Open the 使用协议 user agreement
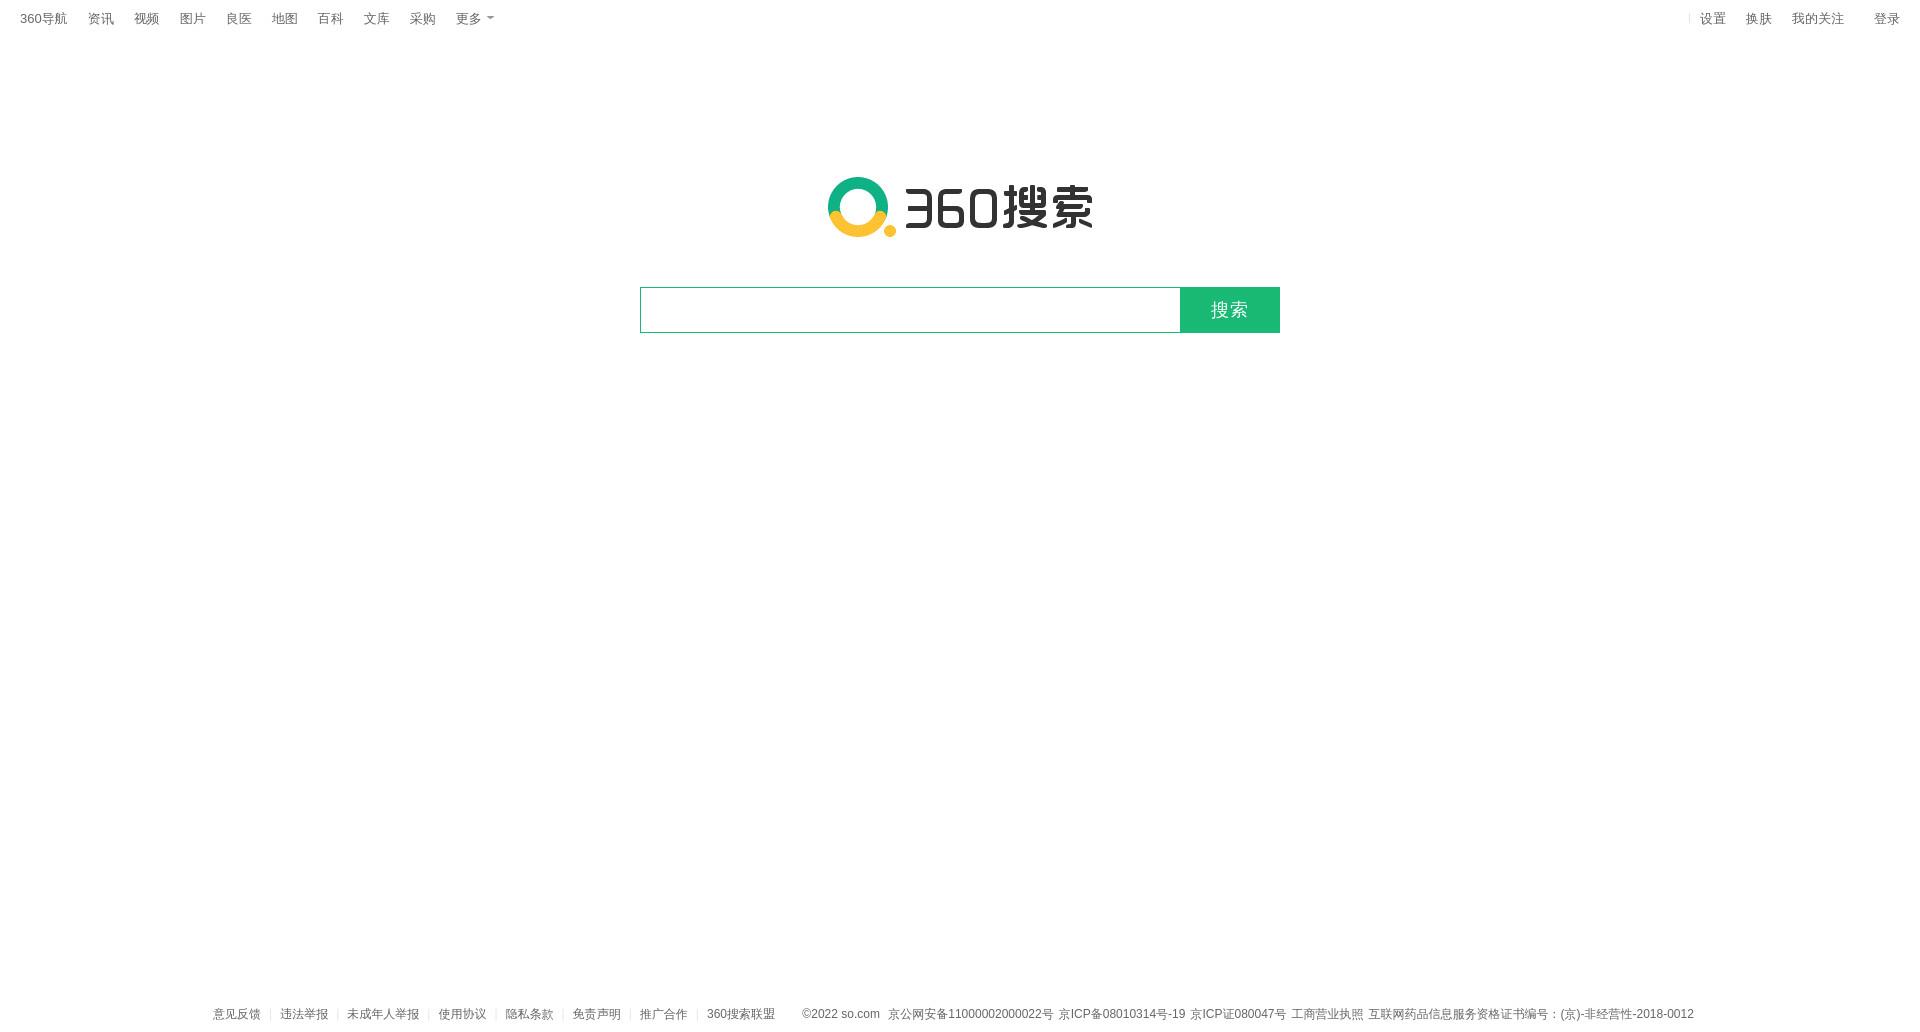This screenshot has width=1920, height=1032. 462,1014
